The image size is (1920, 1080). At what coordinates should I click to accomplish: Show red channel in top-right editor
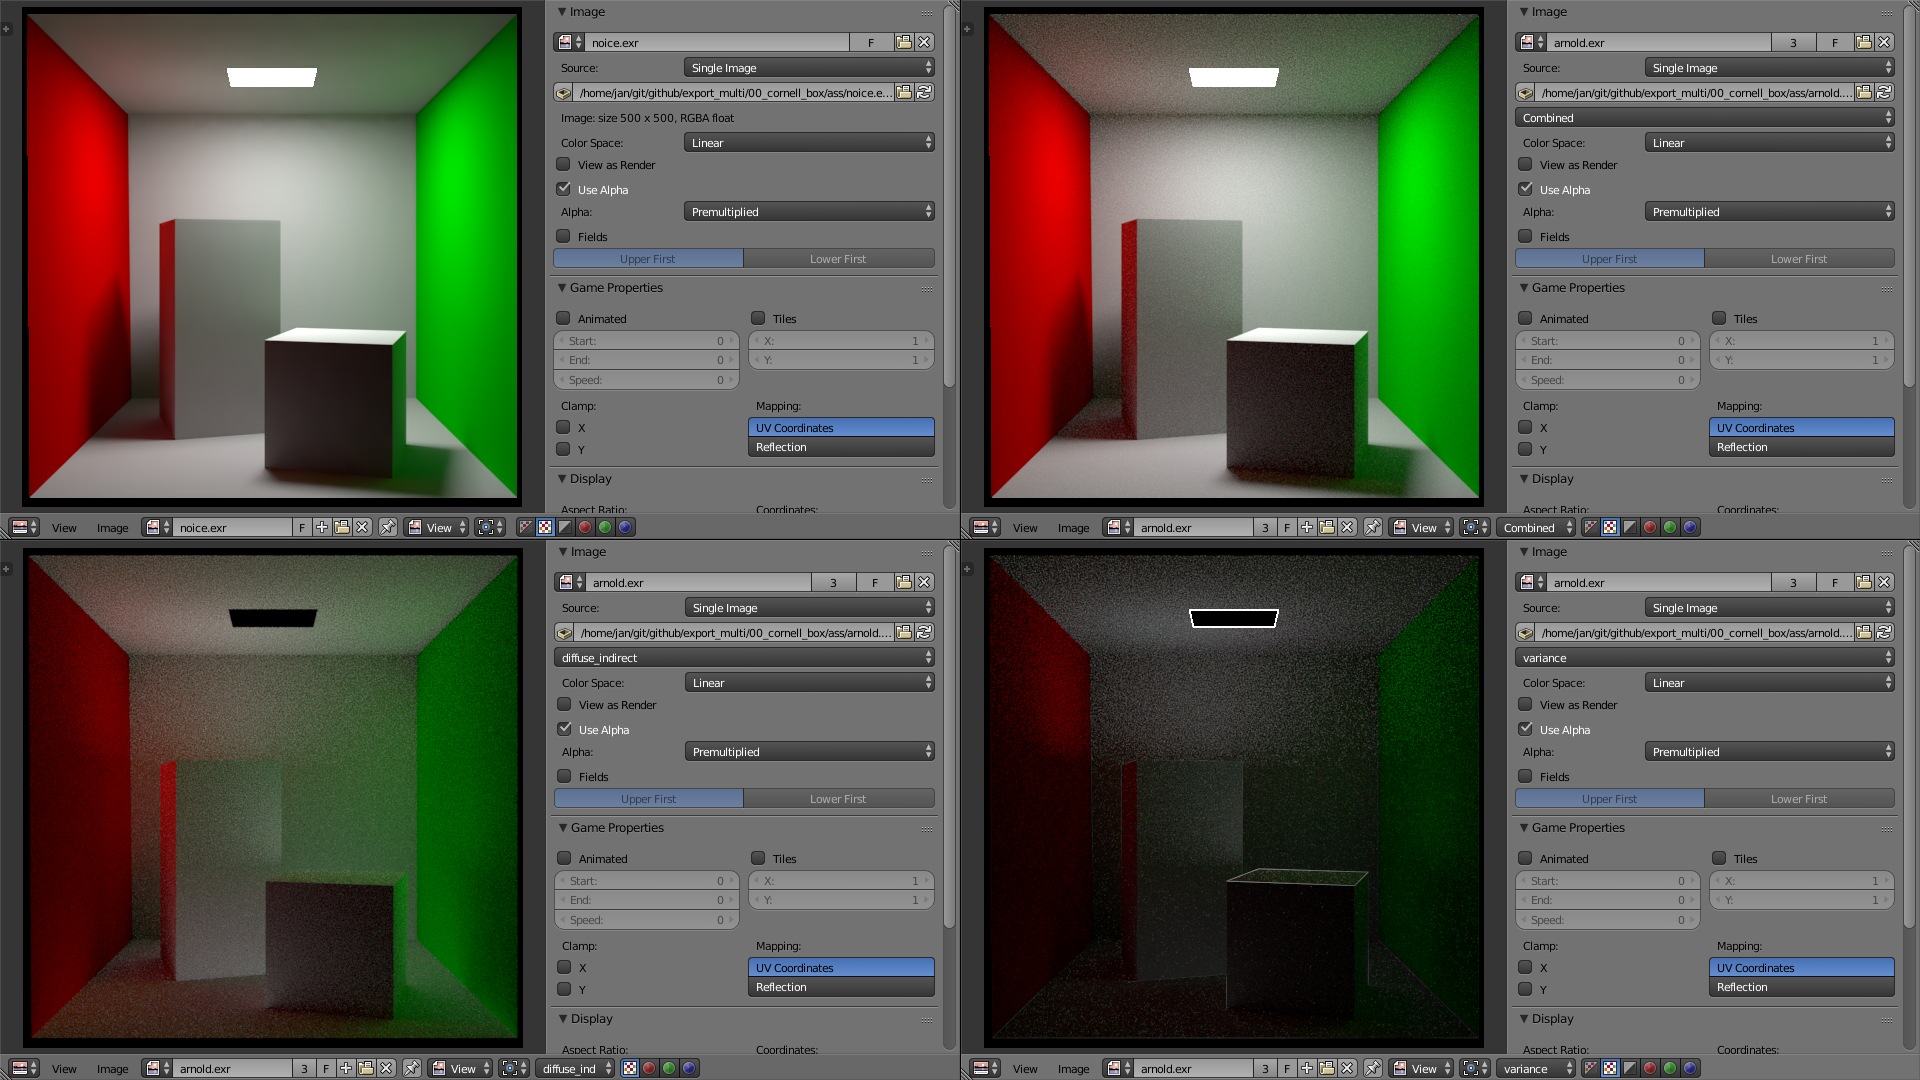click(x=1650, y=527)
